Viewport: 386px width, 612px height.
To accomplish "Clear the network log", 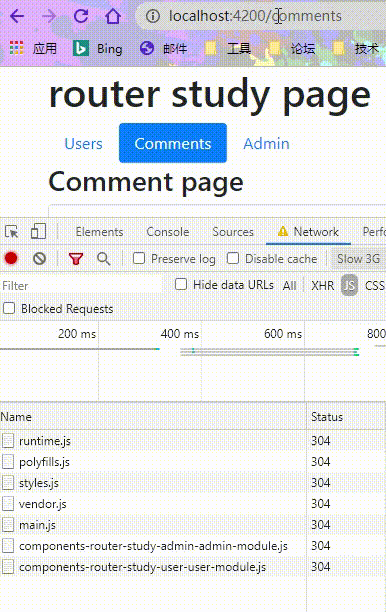I will (39, 258).
